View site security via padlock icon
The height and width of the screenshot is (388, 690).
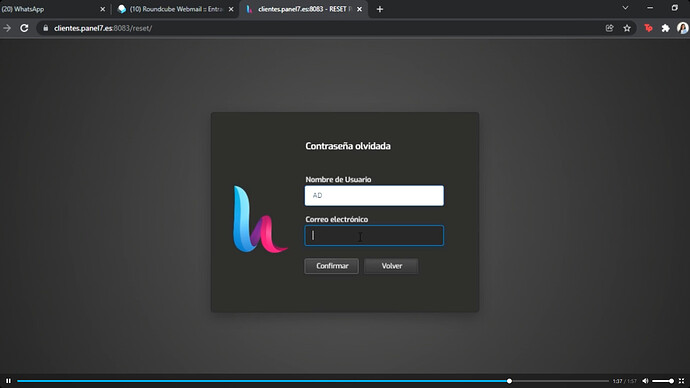(45, 28)
